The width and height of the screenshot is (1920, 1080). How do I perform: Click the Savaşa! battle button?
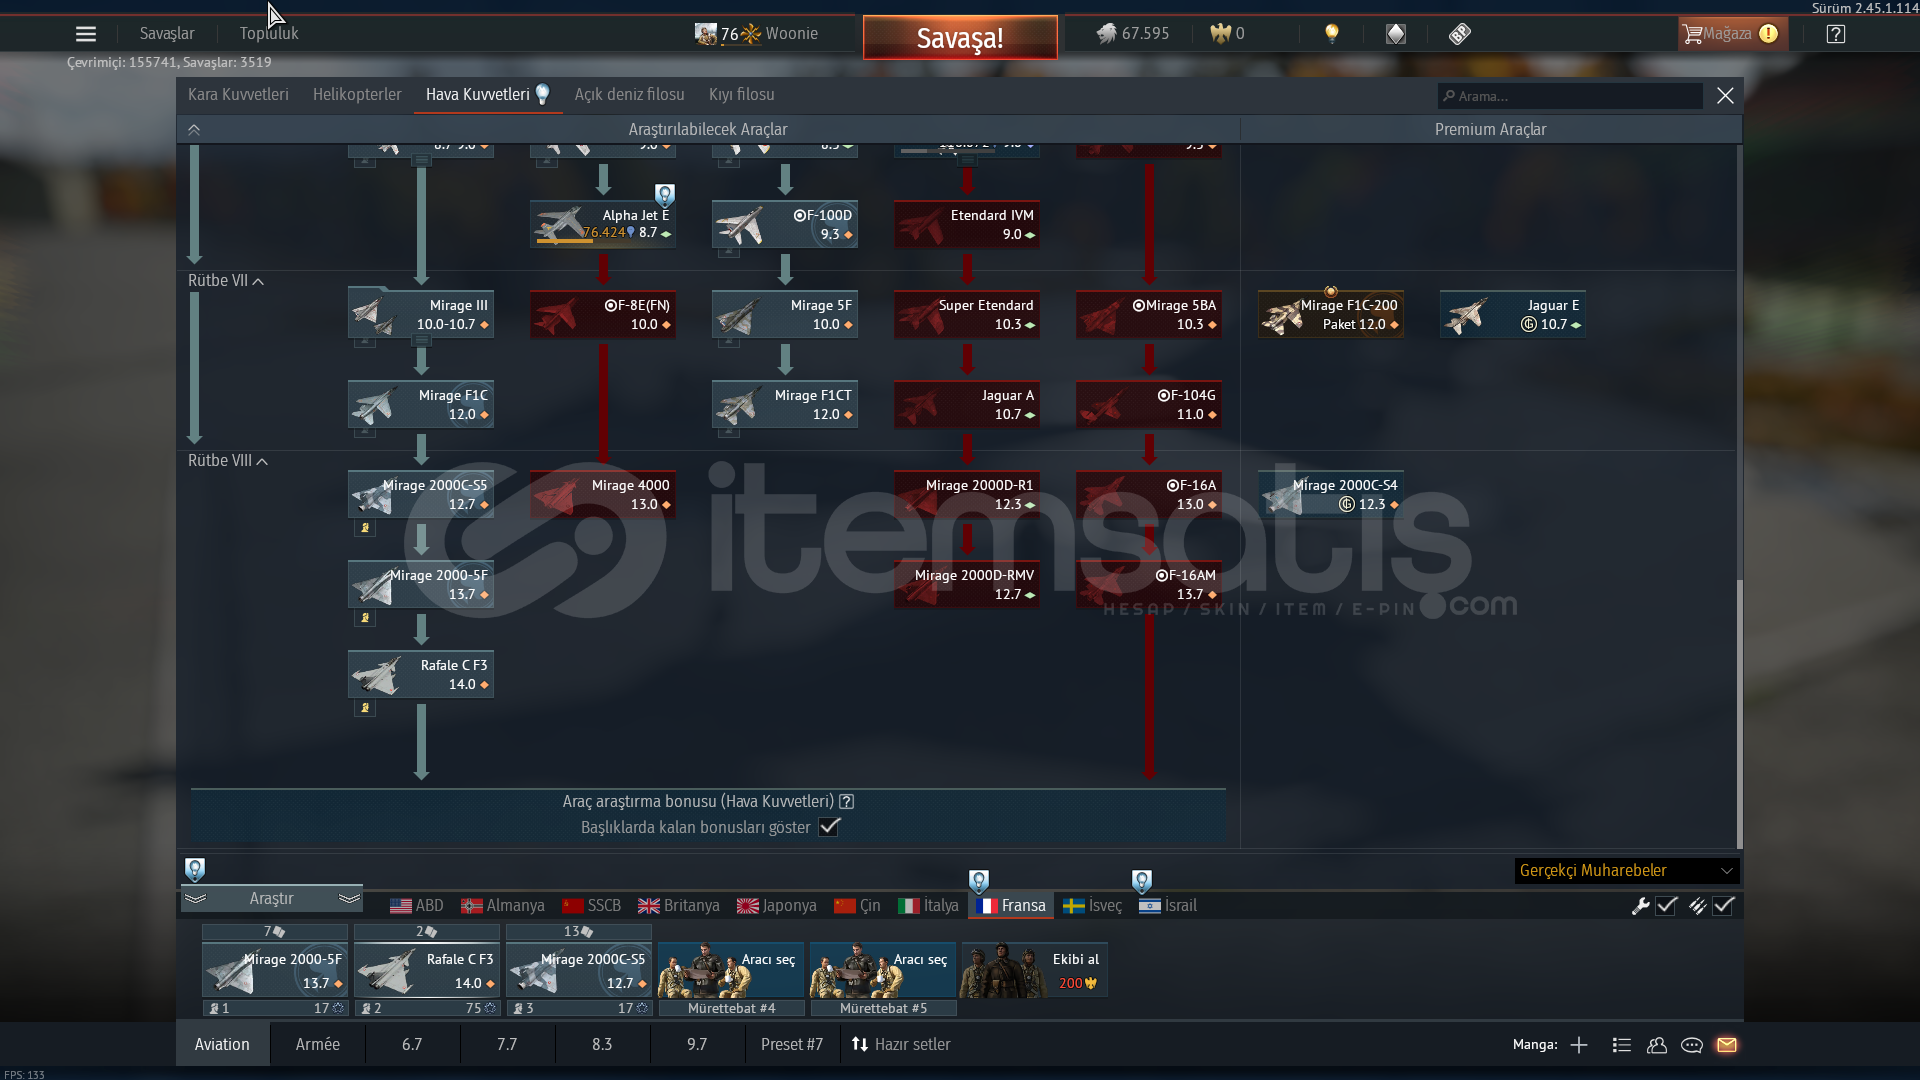pos(960,38)
